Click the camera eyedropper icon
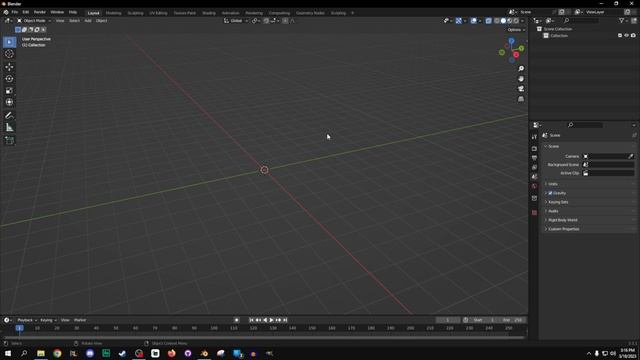This screenshot has width=640, height=360. click(631, 156)
